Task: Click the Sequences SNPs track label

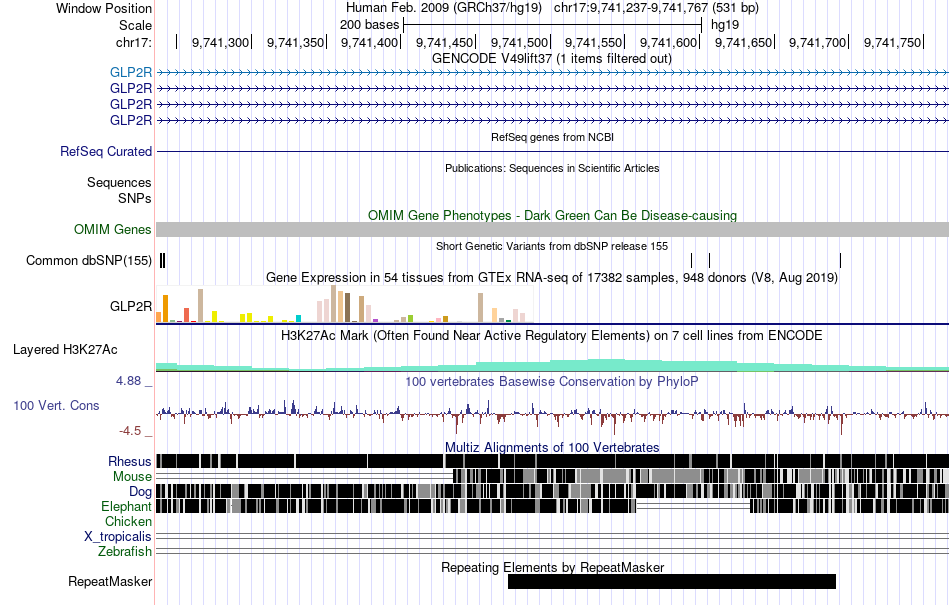Action: 119,190
